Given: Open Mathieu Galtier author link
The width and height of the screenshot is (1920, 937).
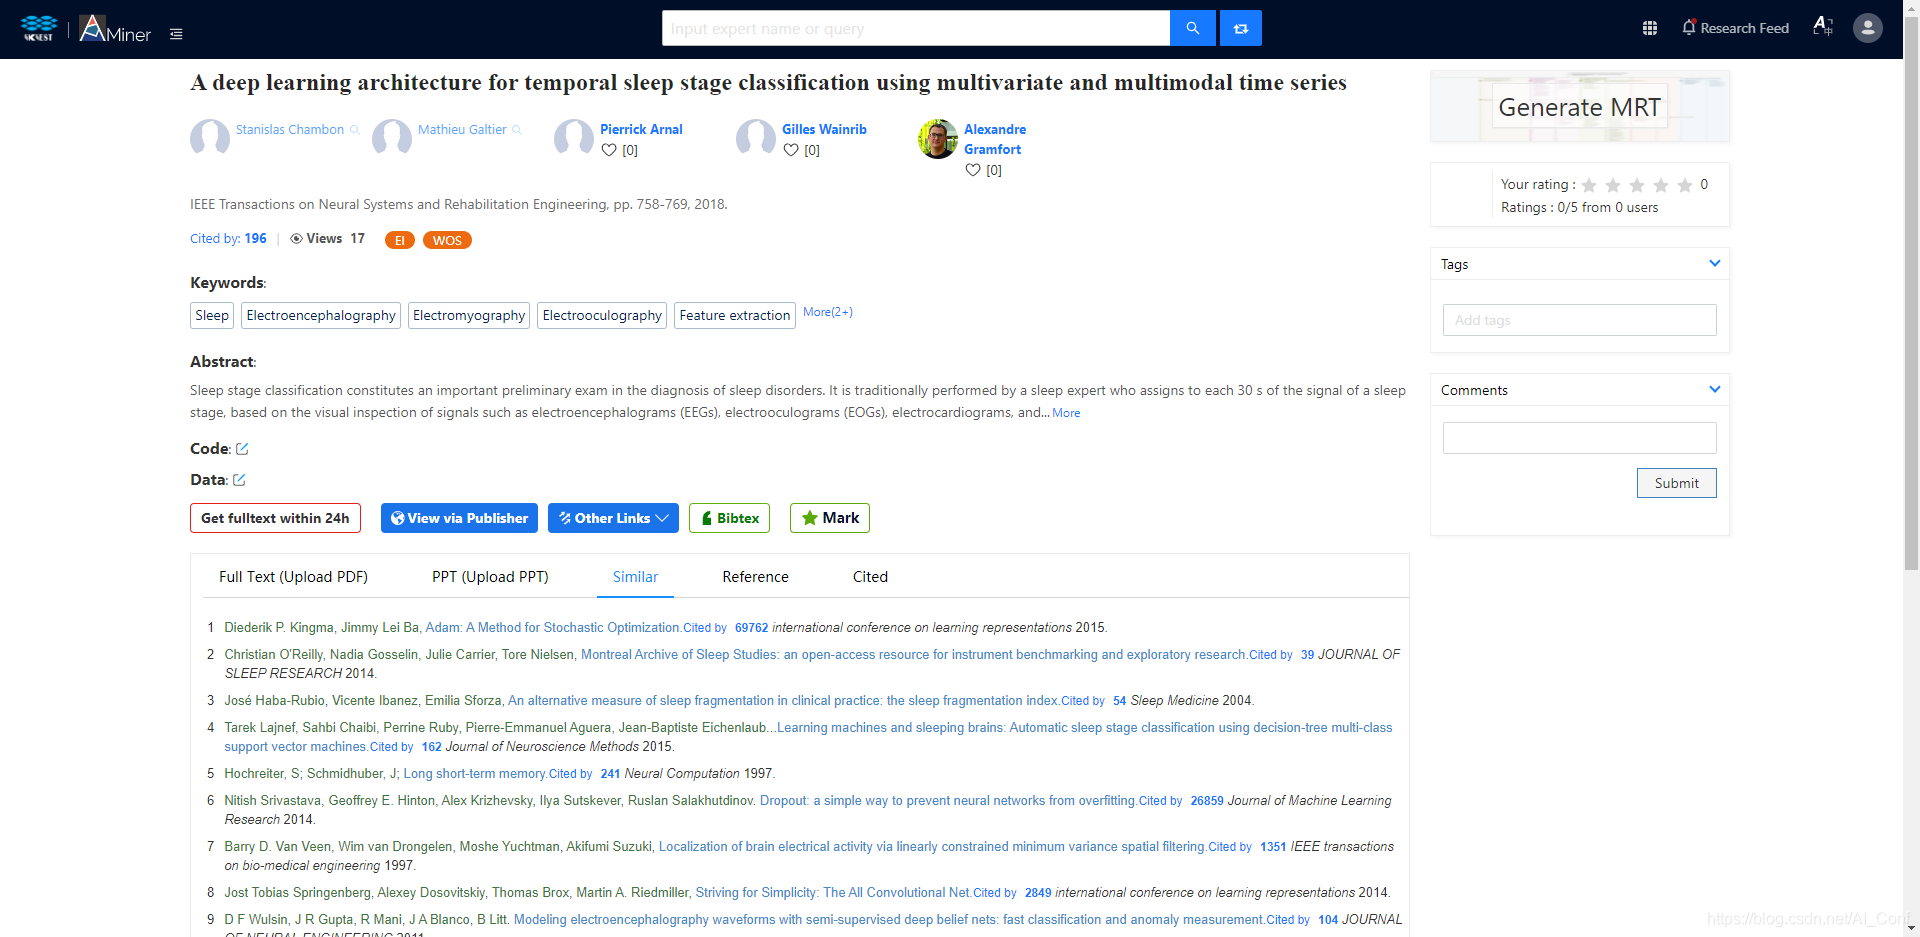Looking at the screenshot, I should [462, 130].
